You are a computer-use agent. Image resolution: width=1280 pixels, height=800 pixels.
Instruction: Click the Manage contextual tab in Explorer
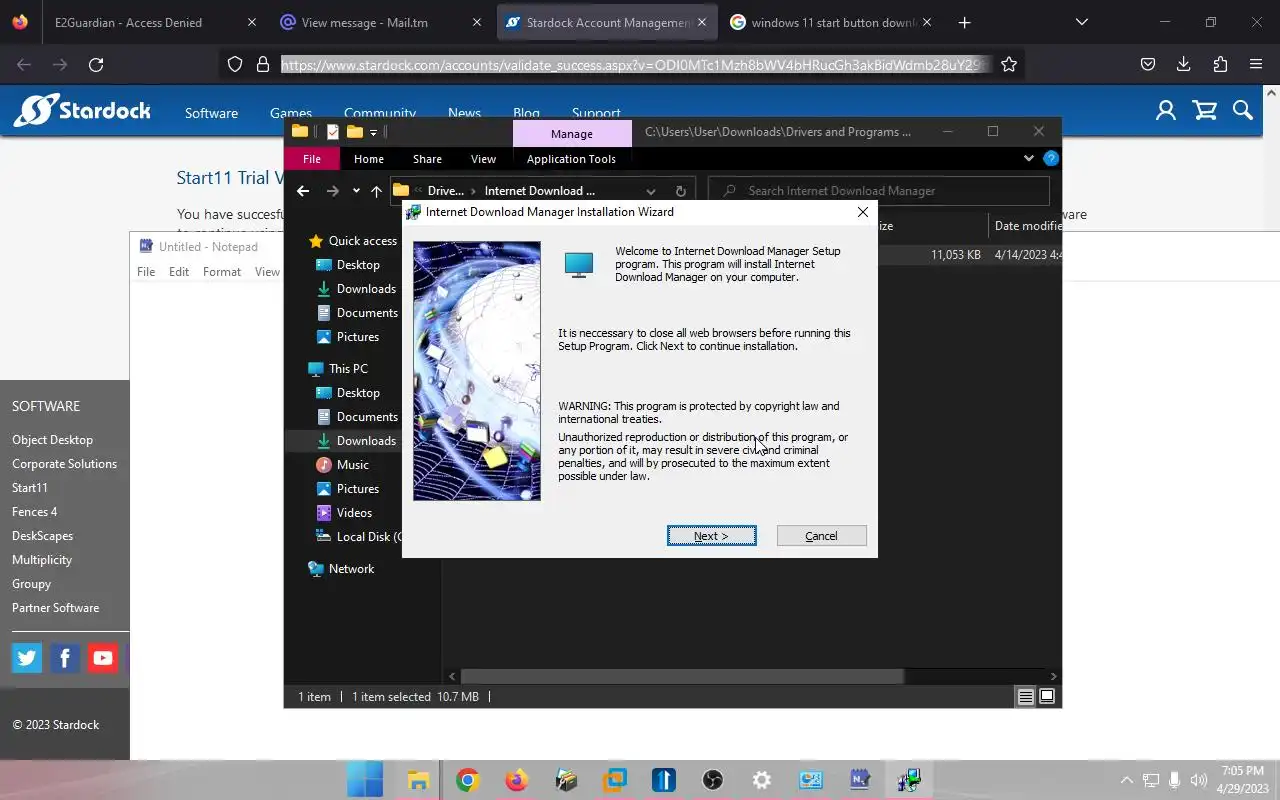[571, 133]
